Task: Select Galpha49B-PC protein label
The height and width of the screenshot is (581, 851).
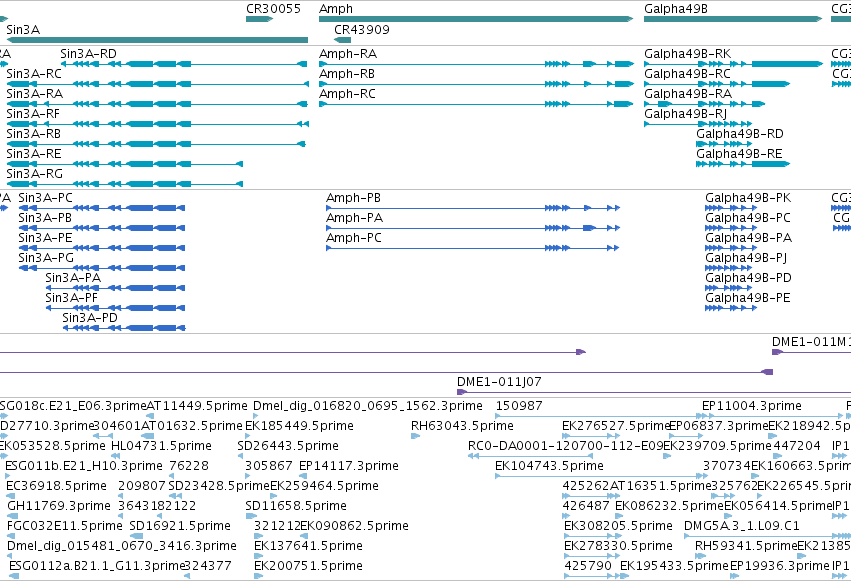Action: click(x=748, y=218)
